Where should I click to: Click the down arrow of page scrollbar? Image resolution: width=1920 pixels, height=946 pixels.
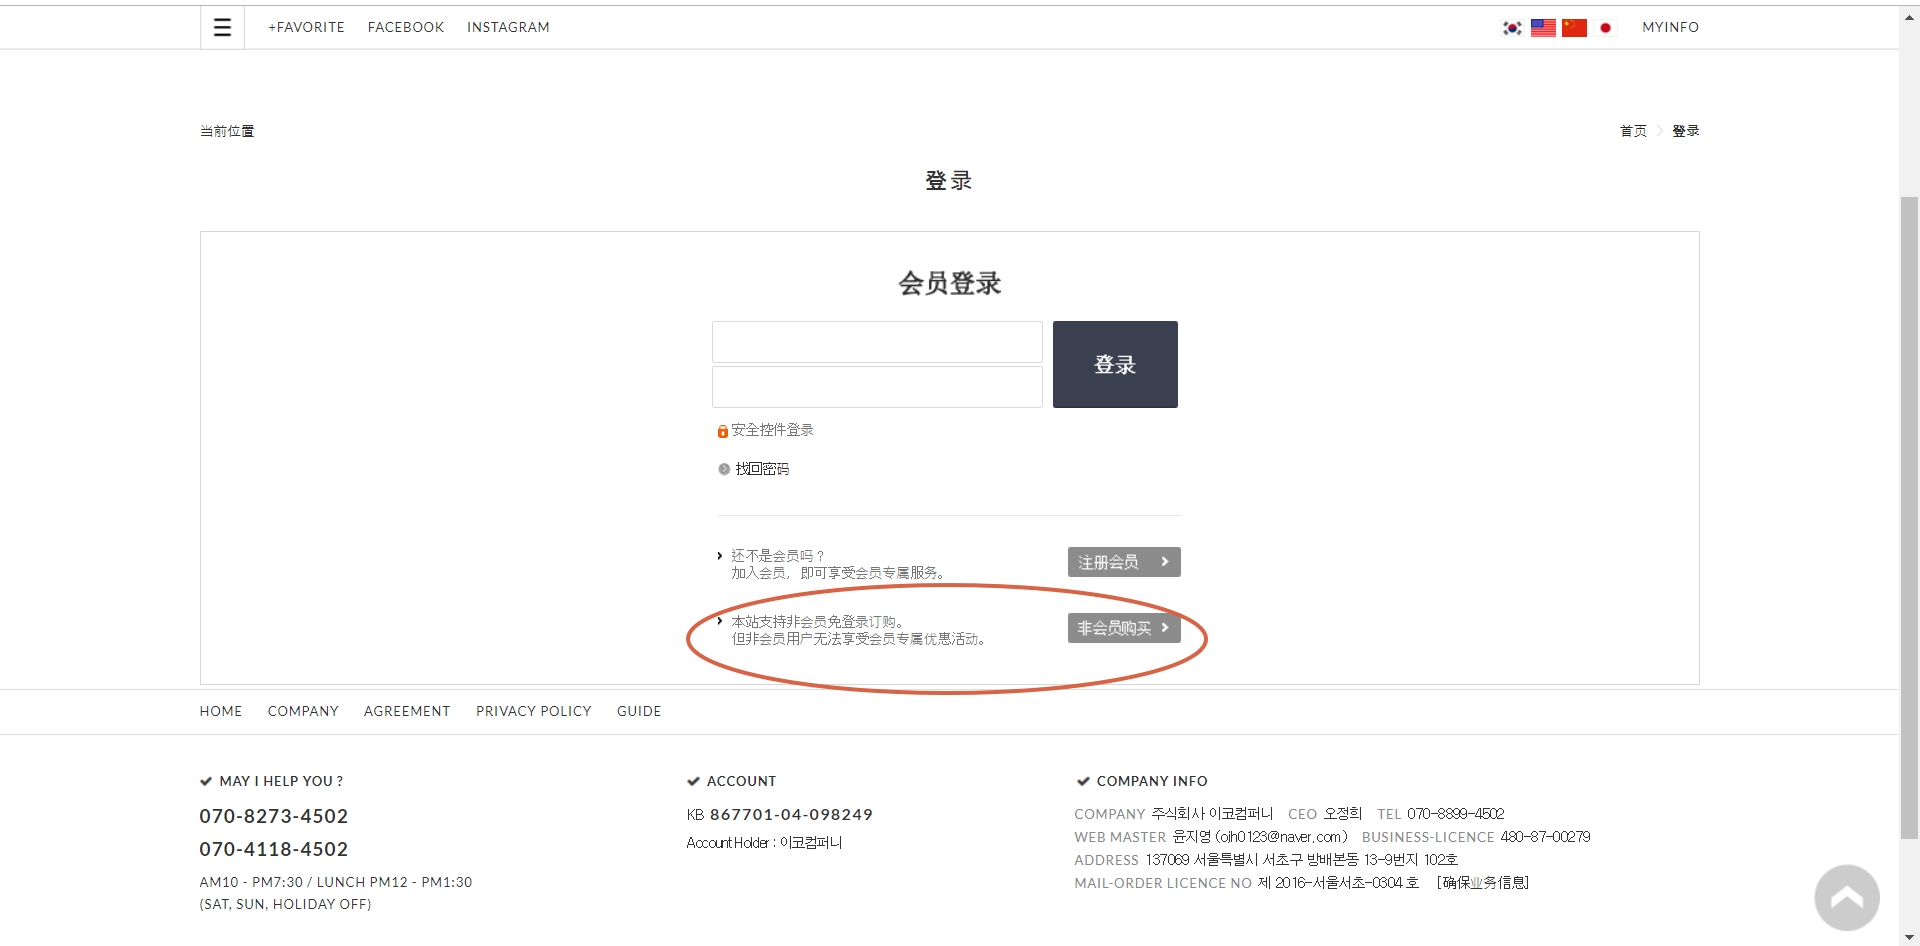point(1909,937)
